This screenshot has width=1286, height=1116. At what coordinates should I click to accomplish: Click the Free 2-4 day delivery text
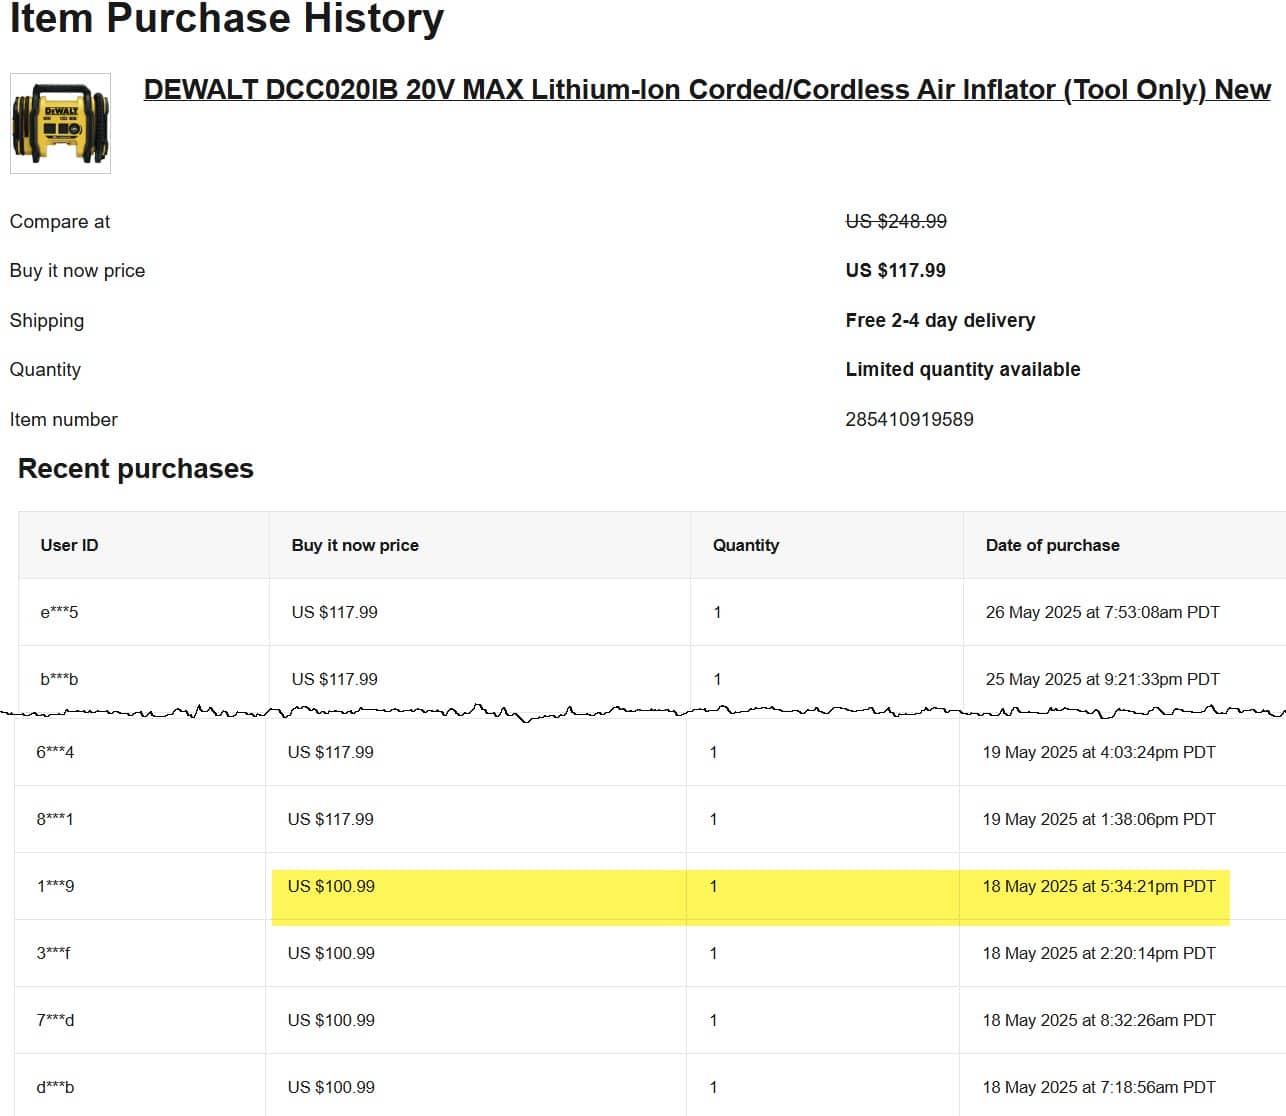[940, 320]
